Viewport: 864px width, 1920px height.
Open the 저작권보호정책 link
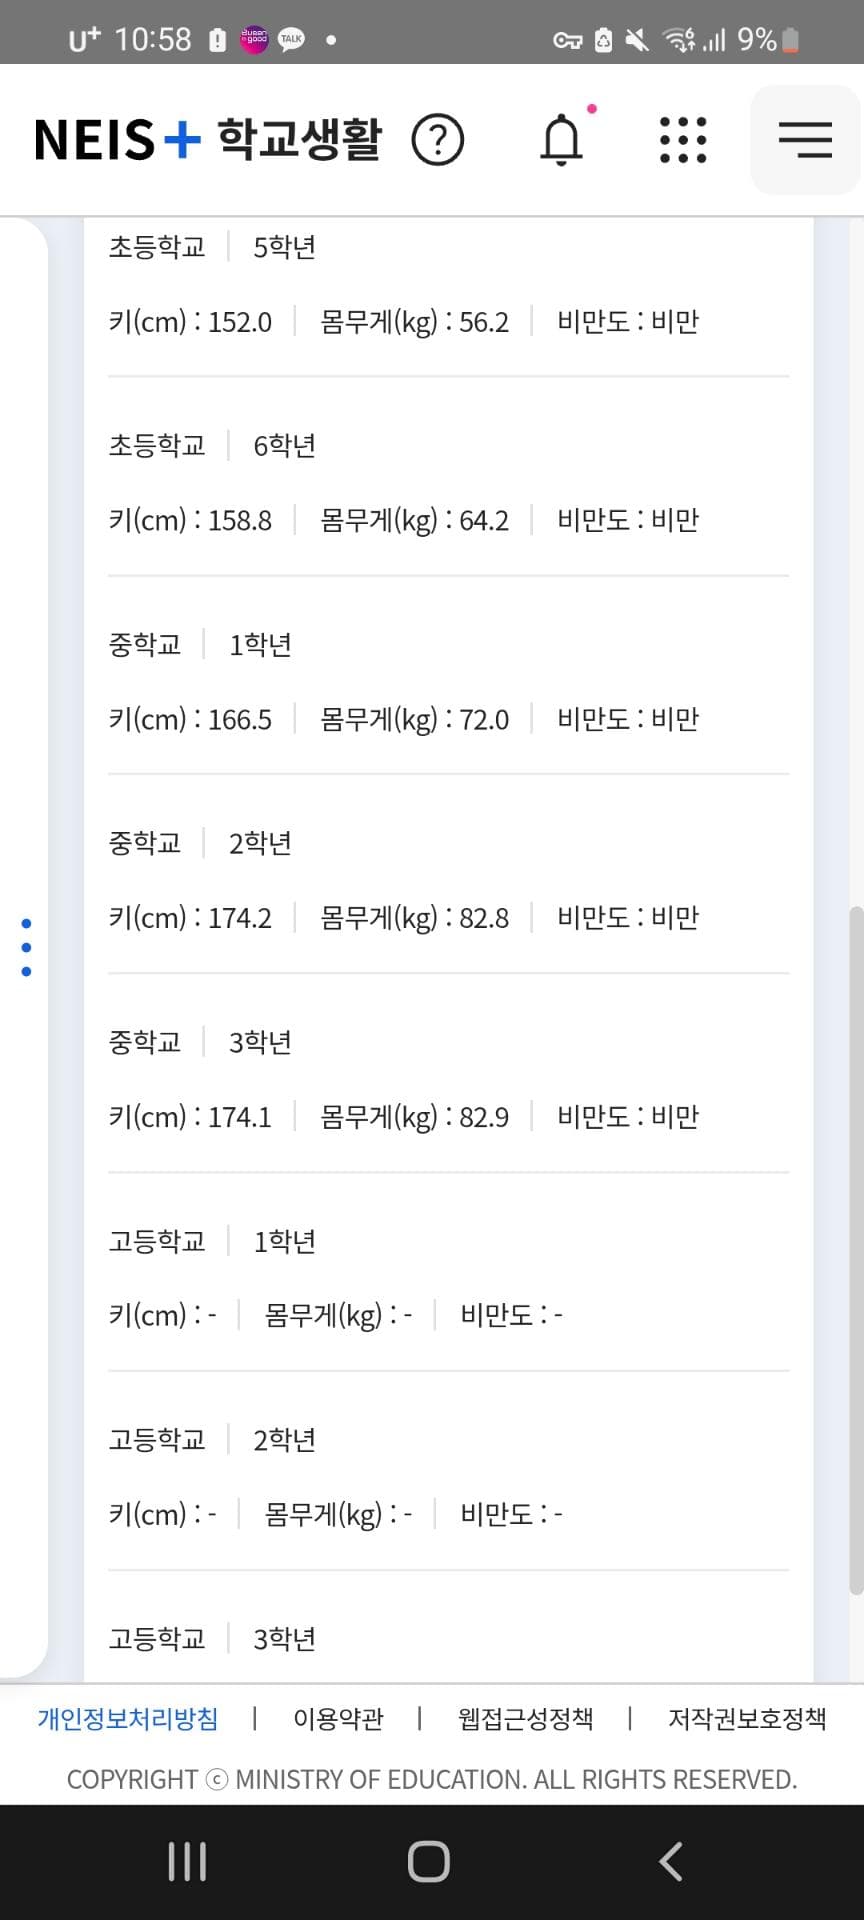tap(747, 1719)
